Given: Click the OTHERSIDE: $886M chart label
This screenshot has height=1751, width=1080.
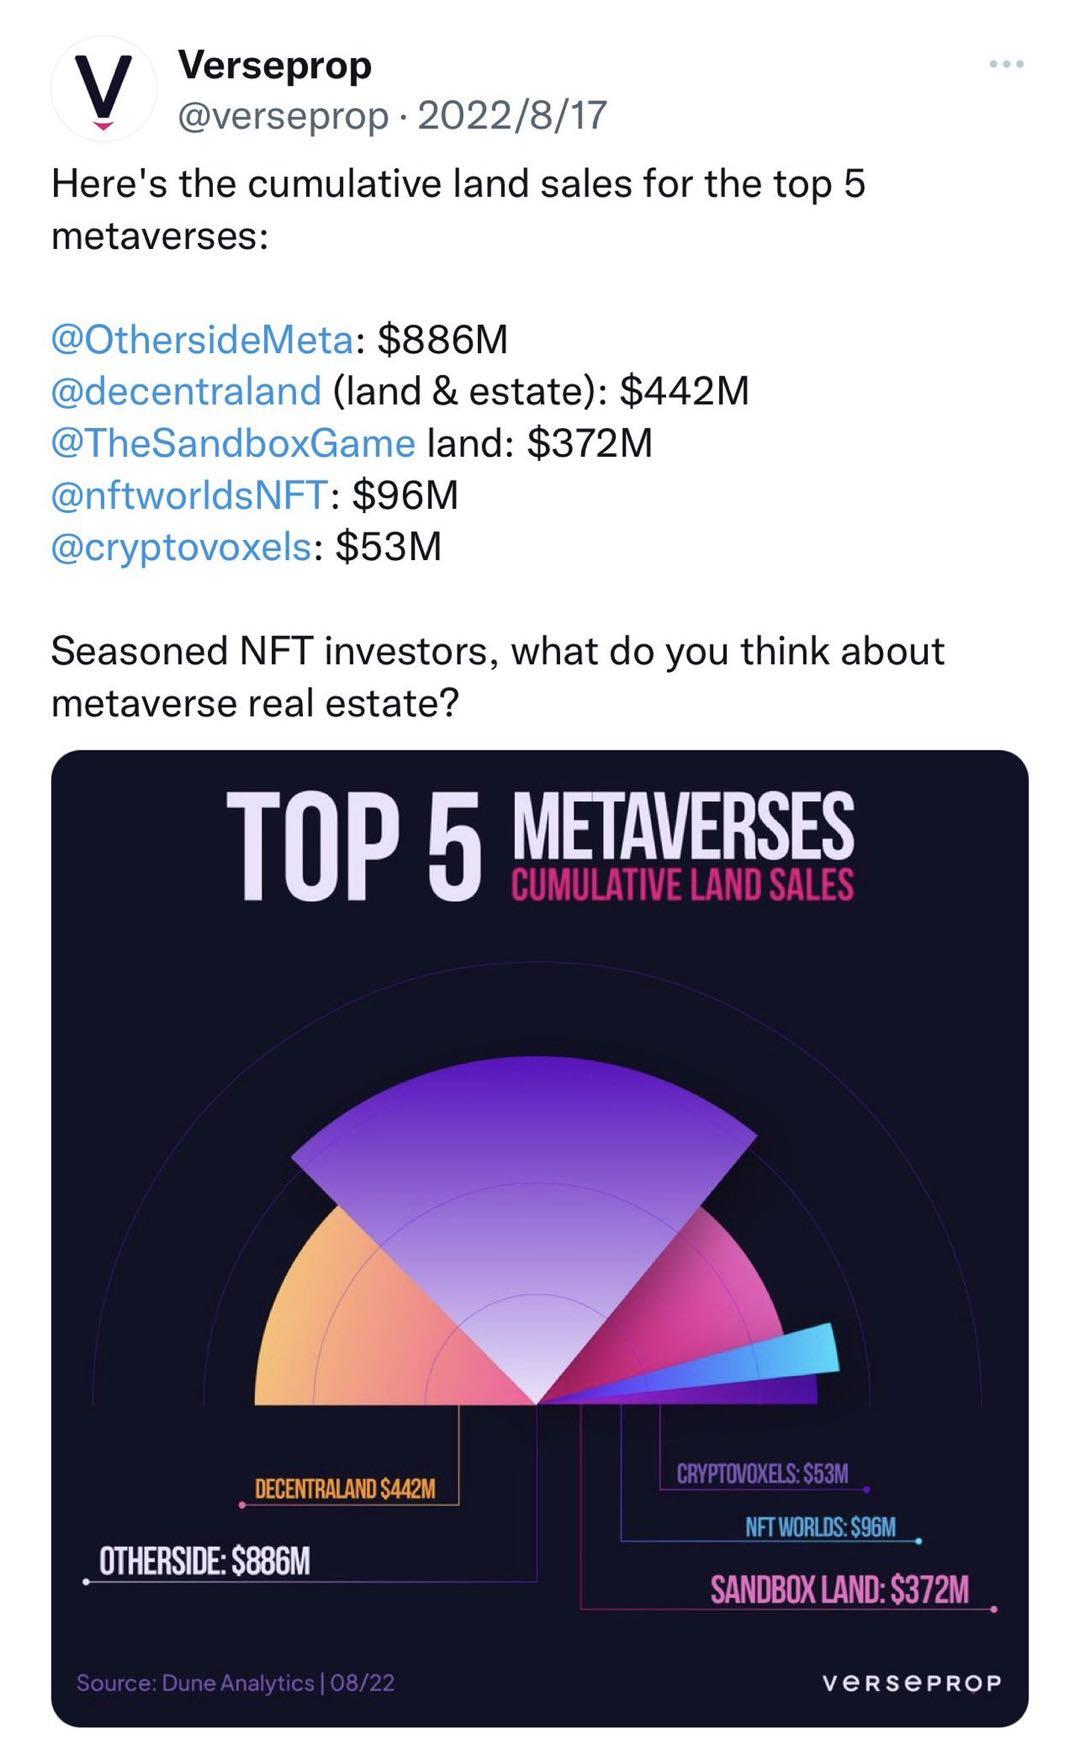Looking at the screenshot, I should pyautogui.click(x=205, y=1556).
